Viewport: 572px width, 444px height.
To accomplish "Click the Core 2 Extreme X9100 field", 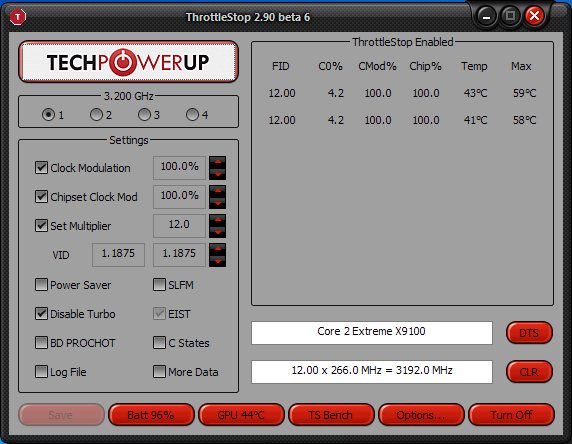I will click(x=372, y=333).
